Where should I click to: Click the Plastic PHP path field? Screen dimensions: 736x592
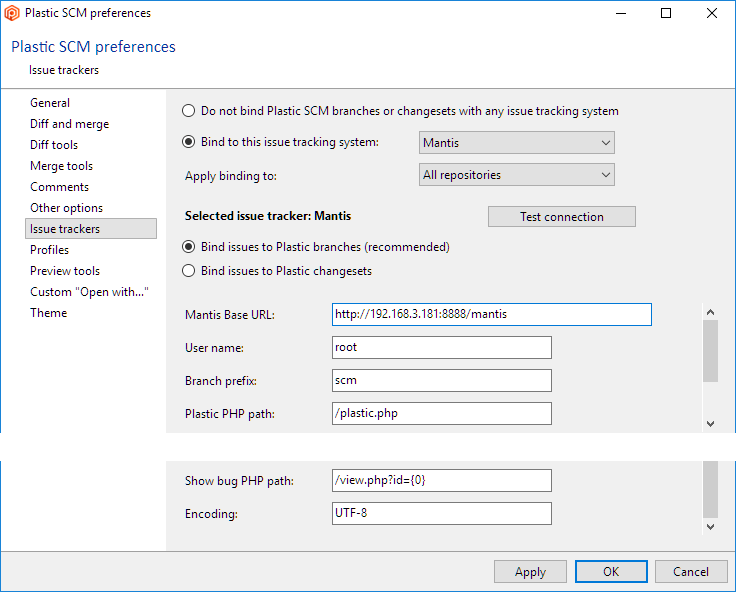click(x=442, y=414)
